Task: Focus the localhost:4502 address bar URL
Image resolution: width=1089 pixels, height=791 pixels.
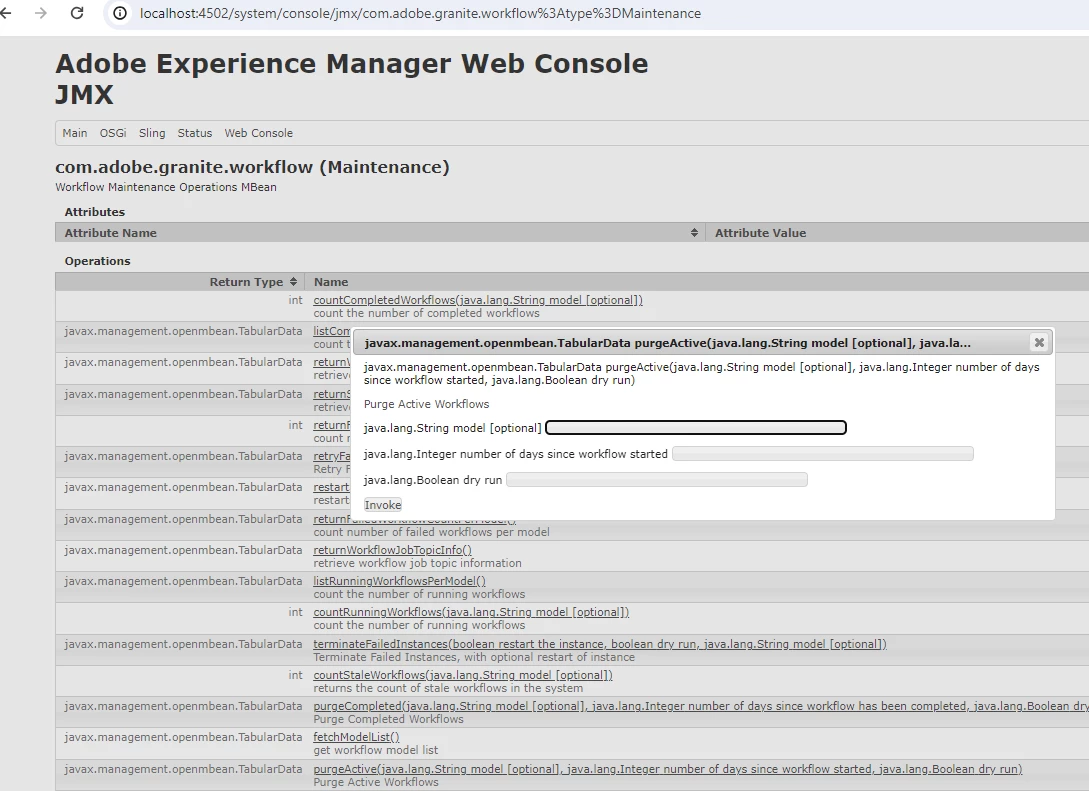Action: pos(420,13)
